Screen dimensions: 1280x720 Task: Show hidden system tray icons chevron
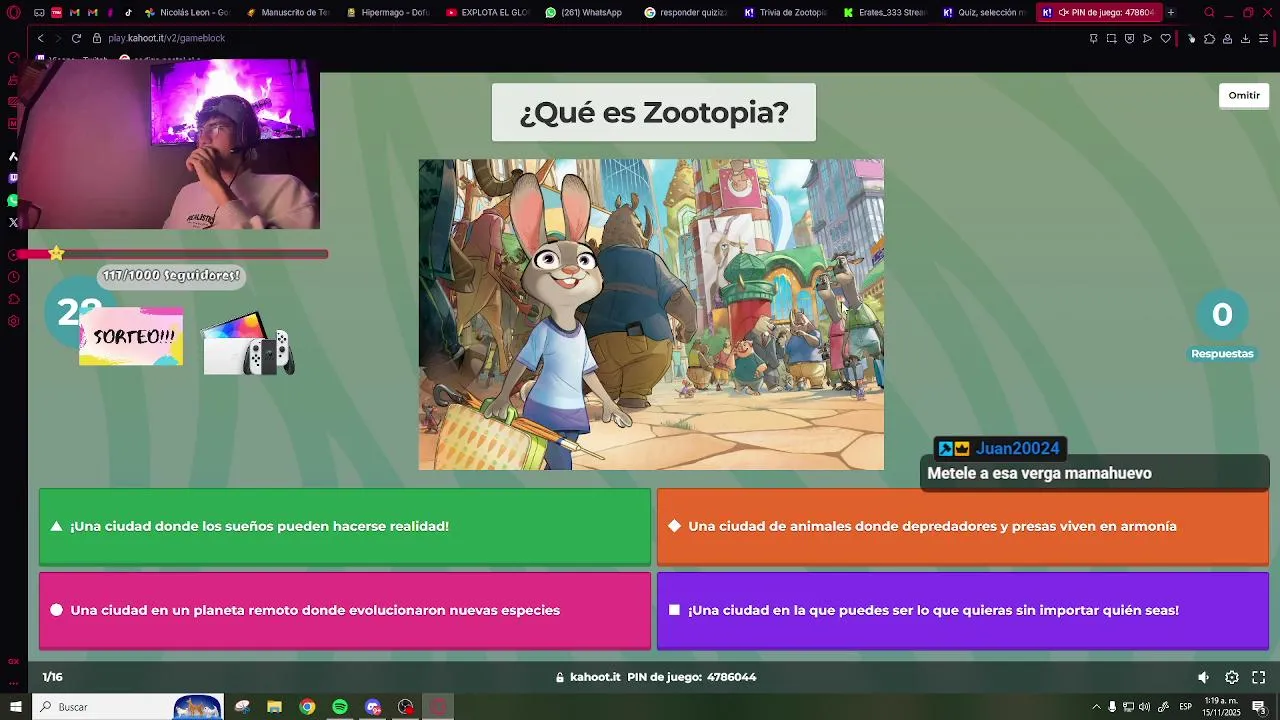1096,707
